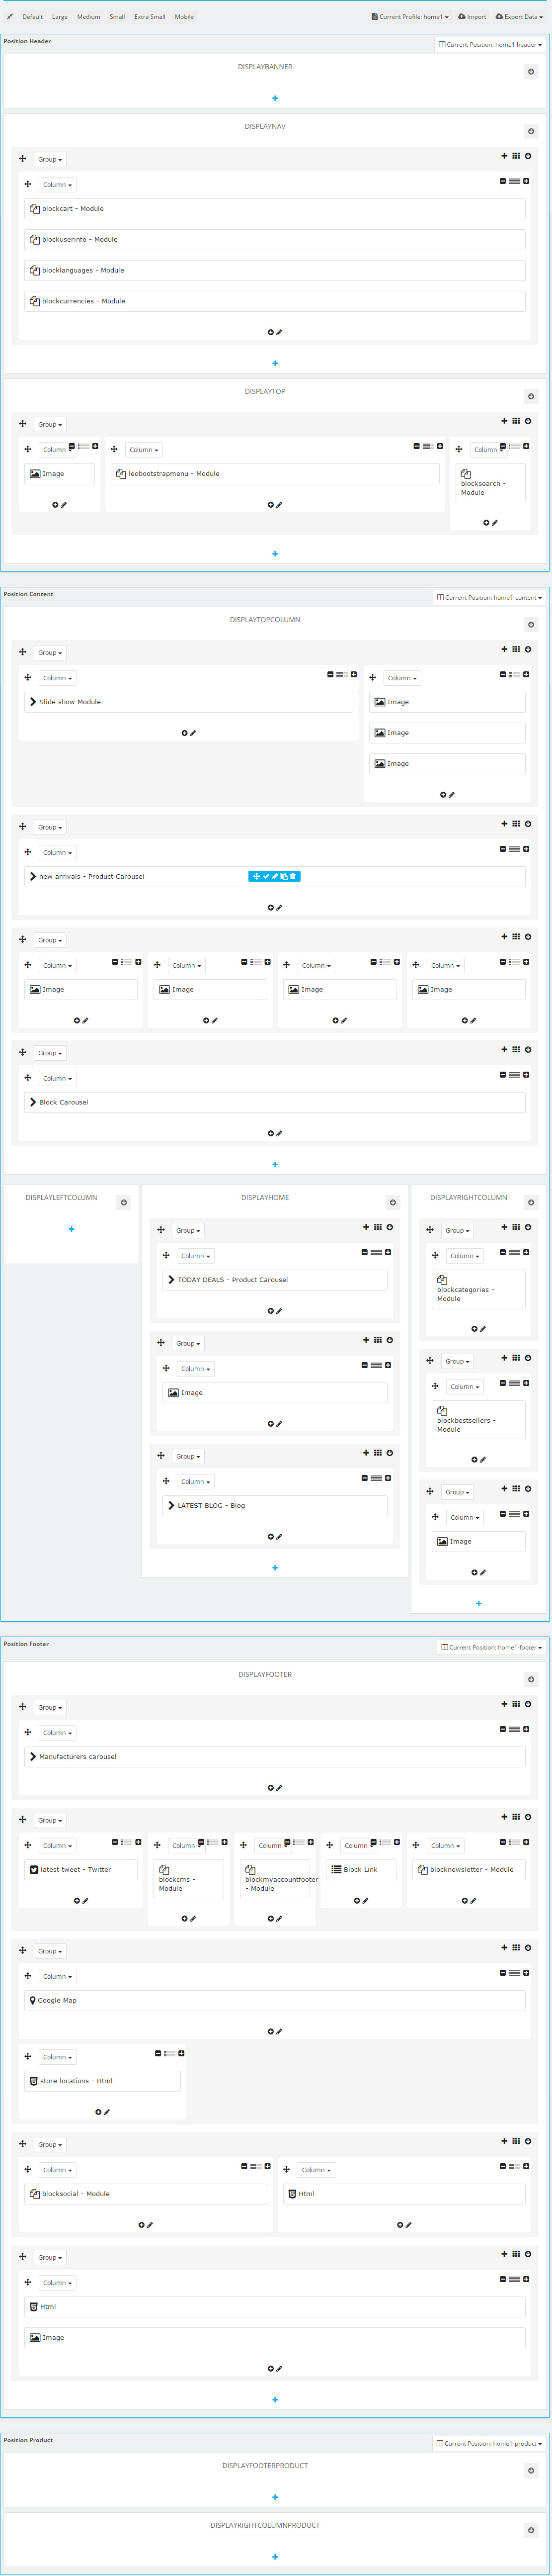The image size is (552, 2576).
Task: Open Current Position: home1-product dropdown
Action: point(490,2444)
